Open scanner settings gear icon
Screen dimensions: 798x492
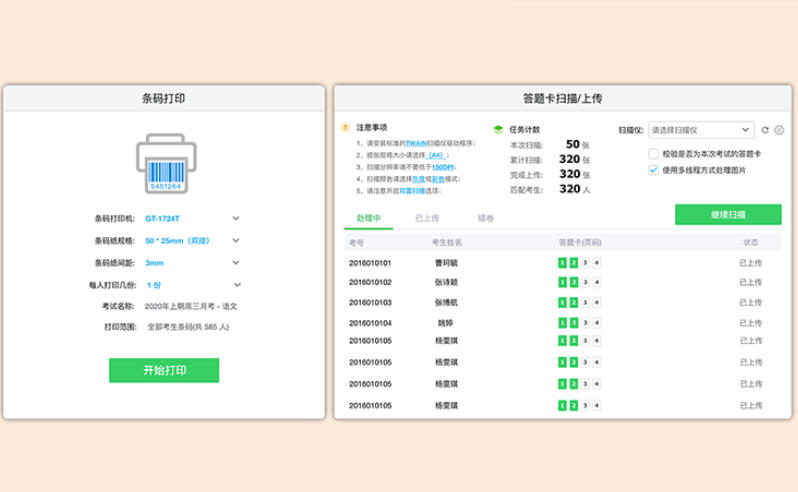[779, 130]
